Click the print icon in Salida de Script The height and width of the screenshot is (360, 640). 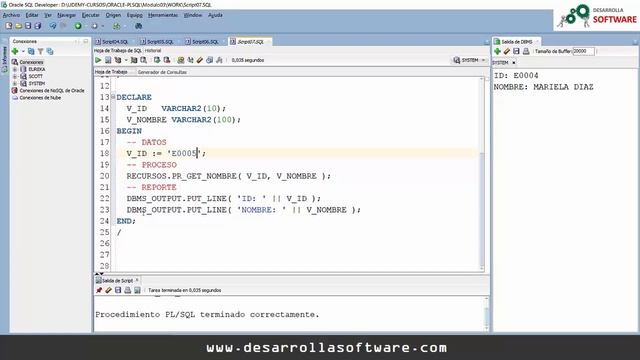tap(127, 290)
